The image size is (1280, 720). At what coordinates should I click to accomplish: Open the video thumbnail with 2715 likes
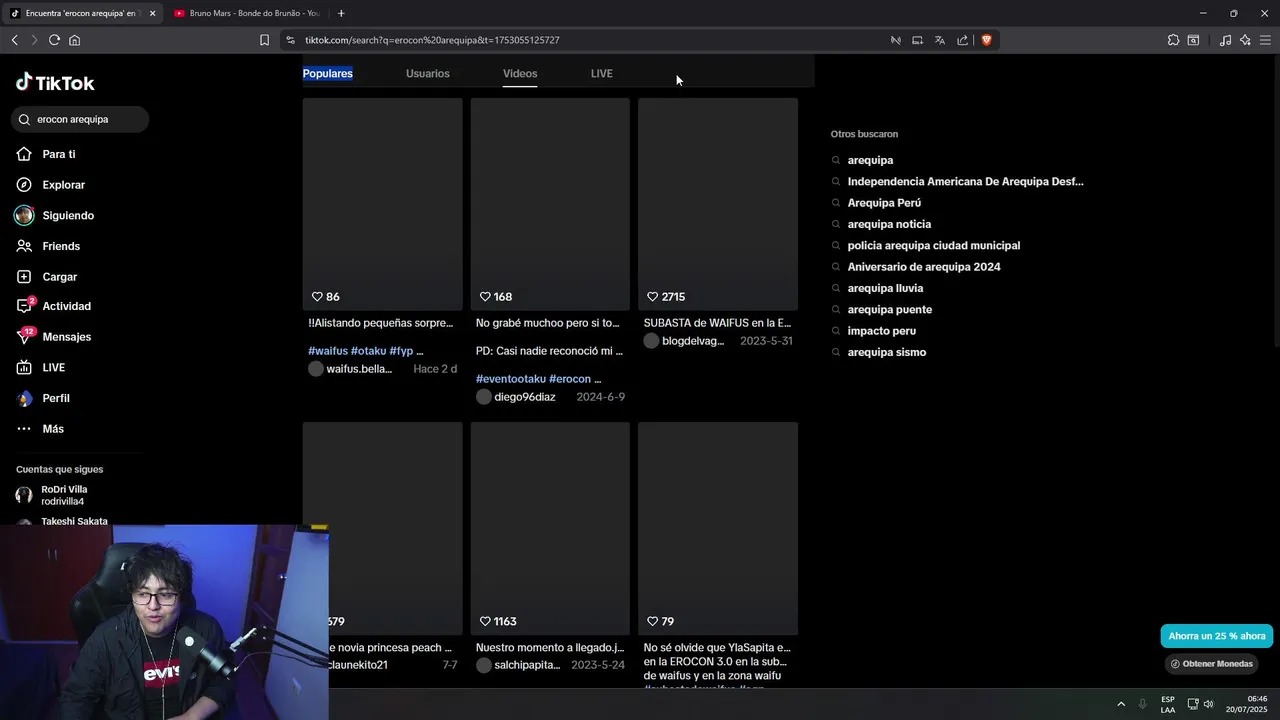(718, 204)
